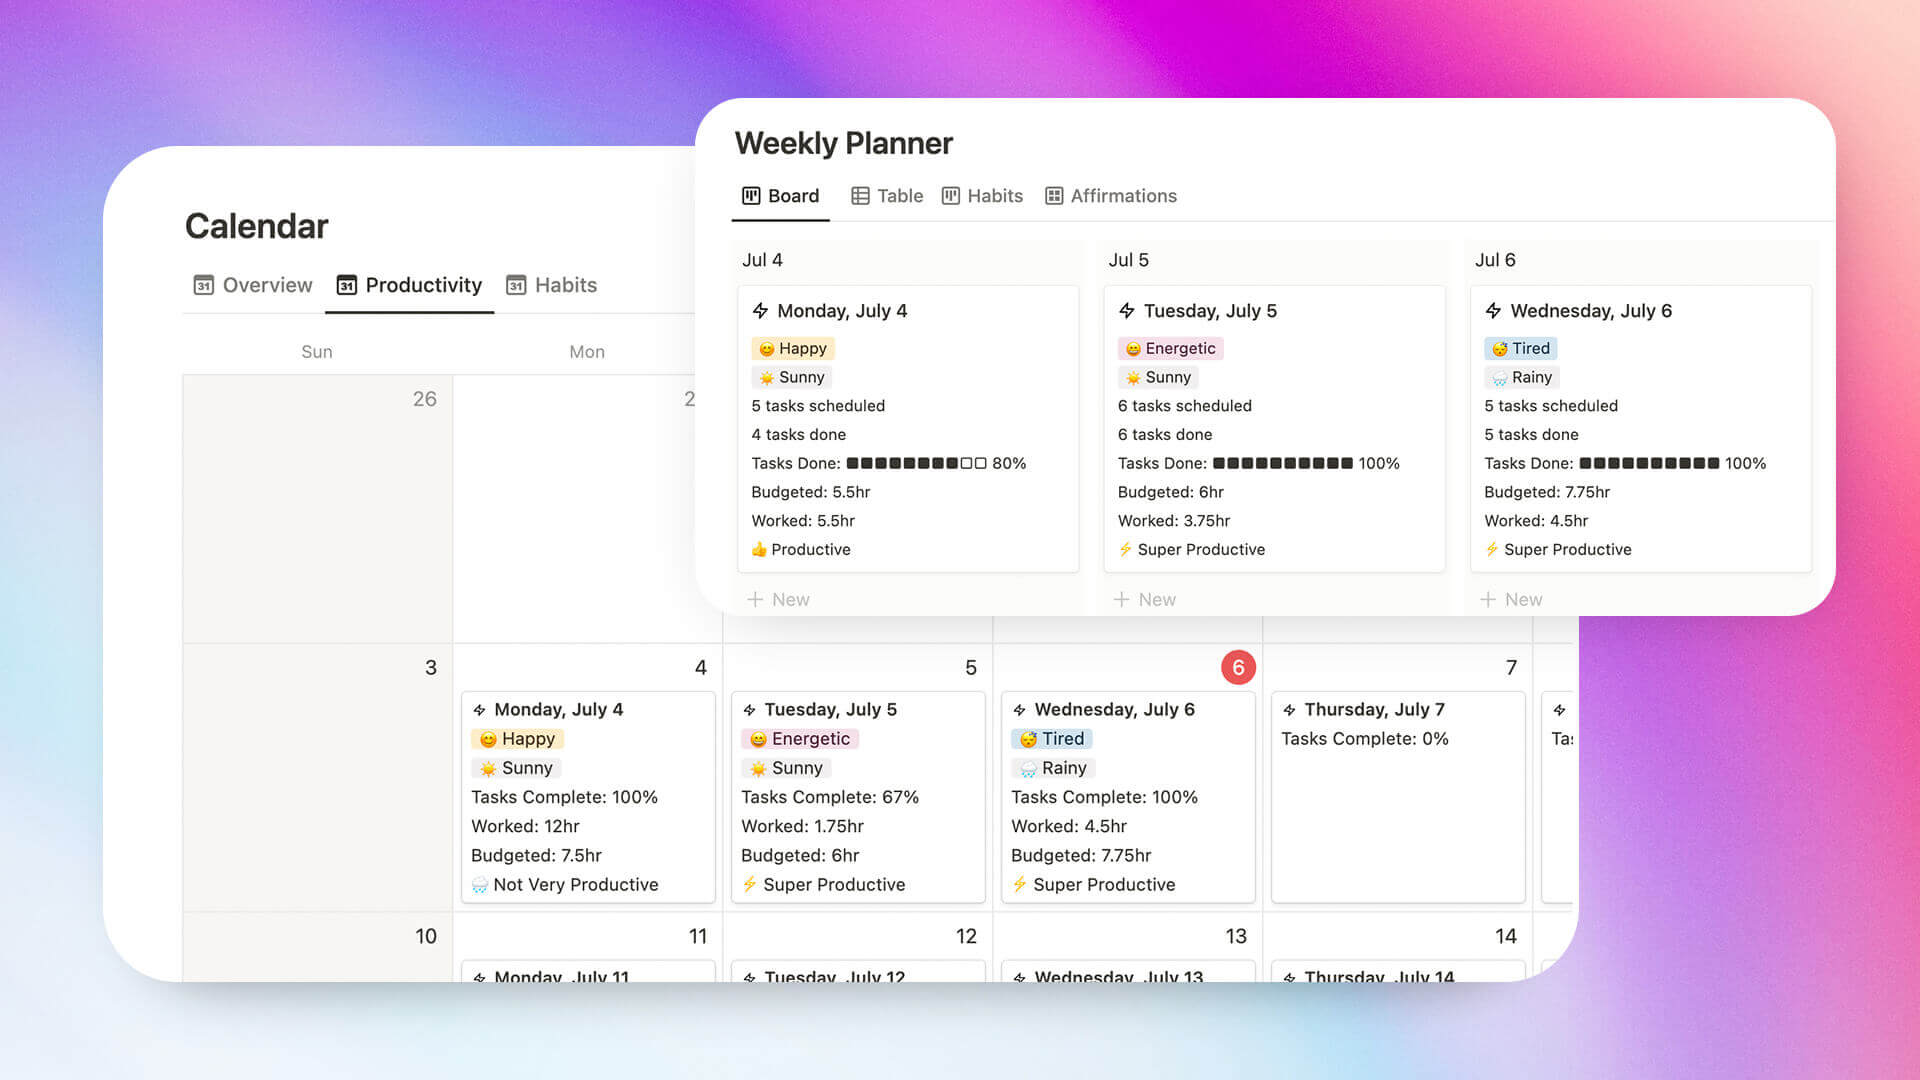1920x1080 pixels.
Task: Switch to the Table tab in Weekly Planner
Action: 899,195
